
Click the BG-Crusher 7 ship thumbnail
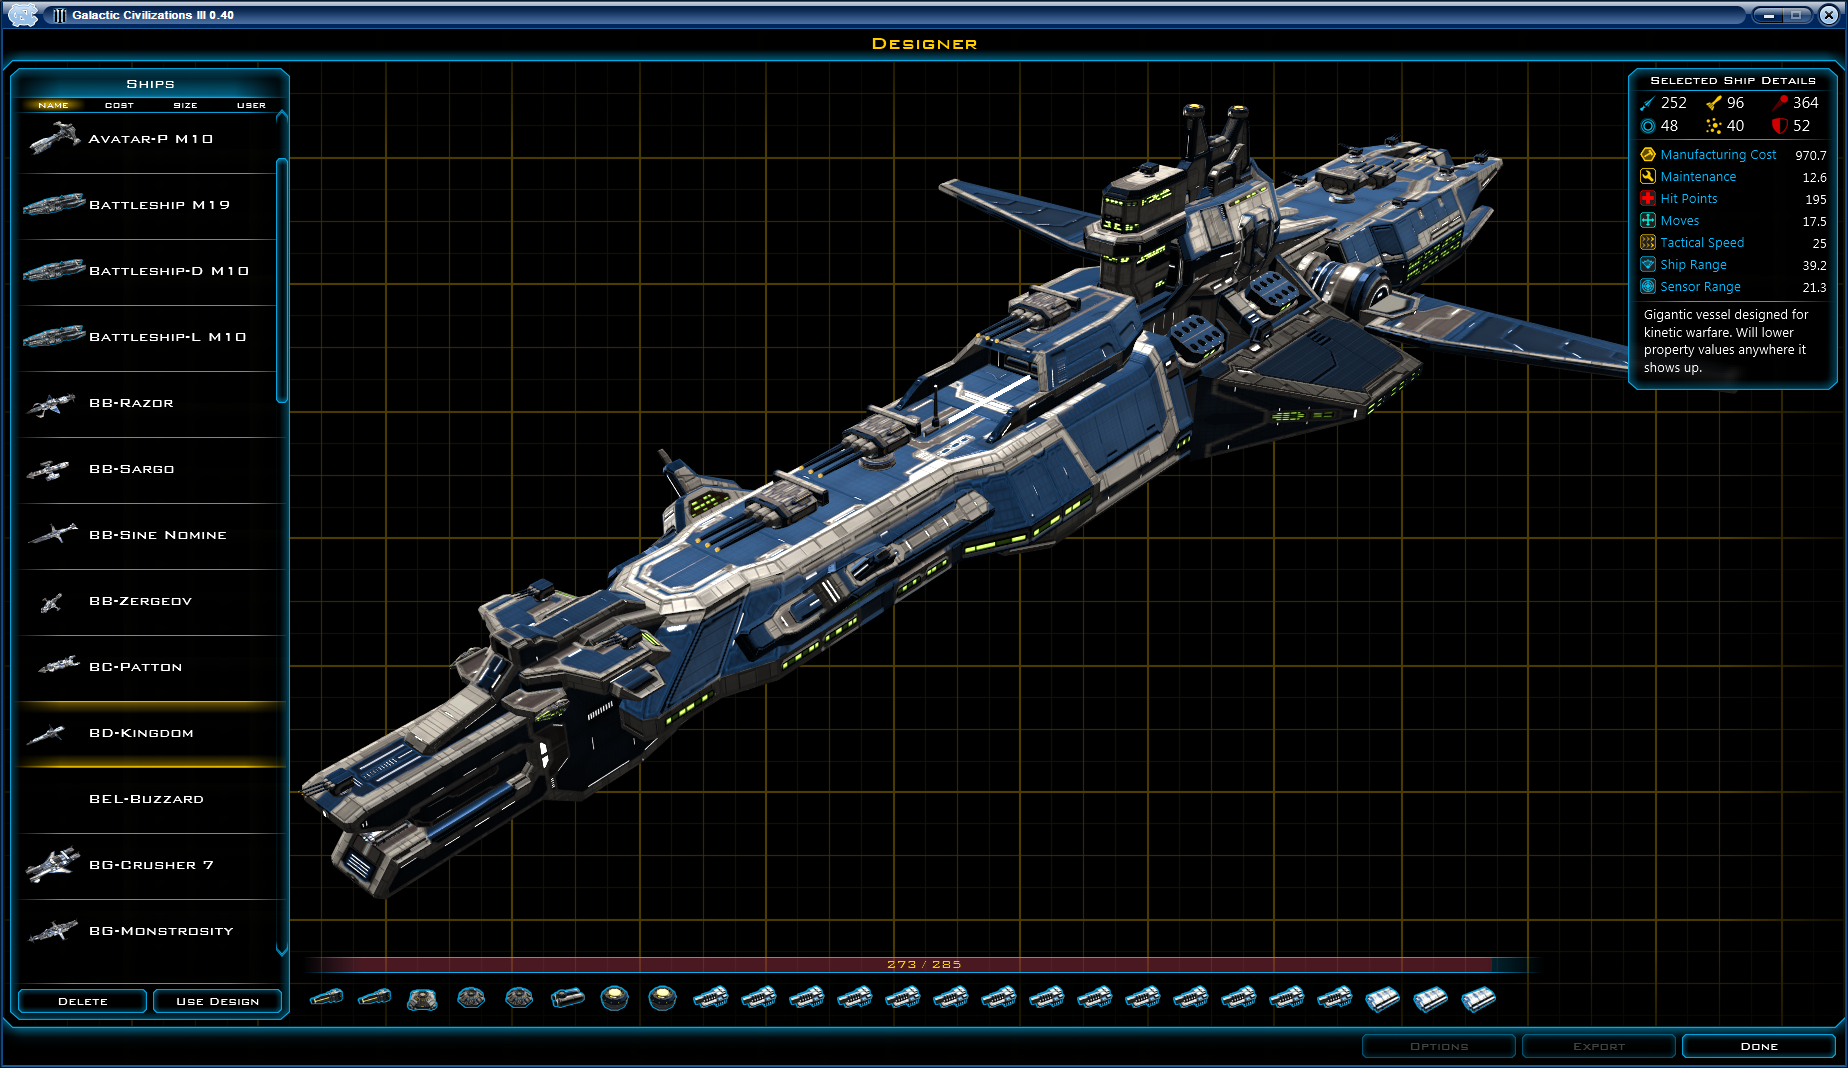pos(53,864)
